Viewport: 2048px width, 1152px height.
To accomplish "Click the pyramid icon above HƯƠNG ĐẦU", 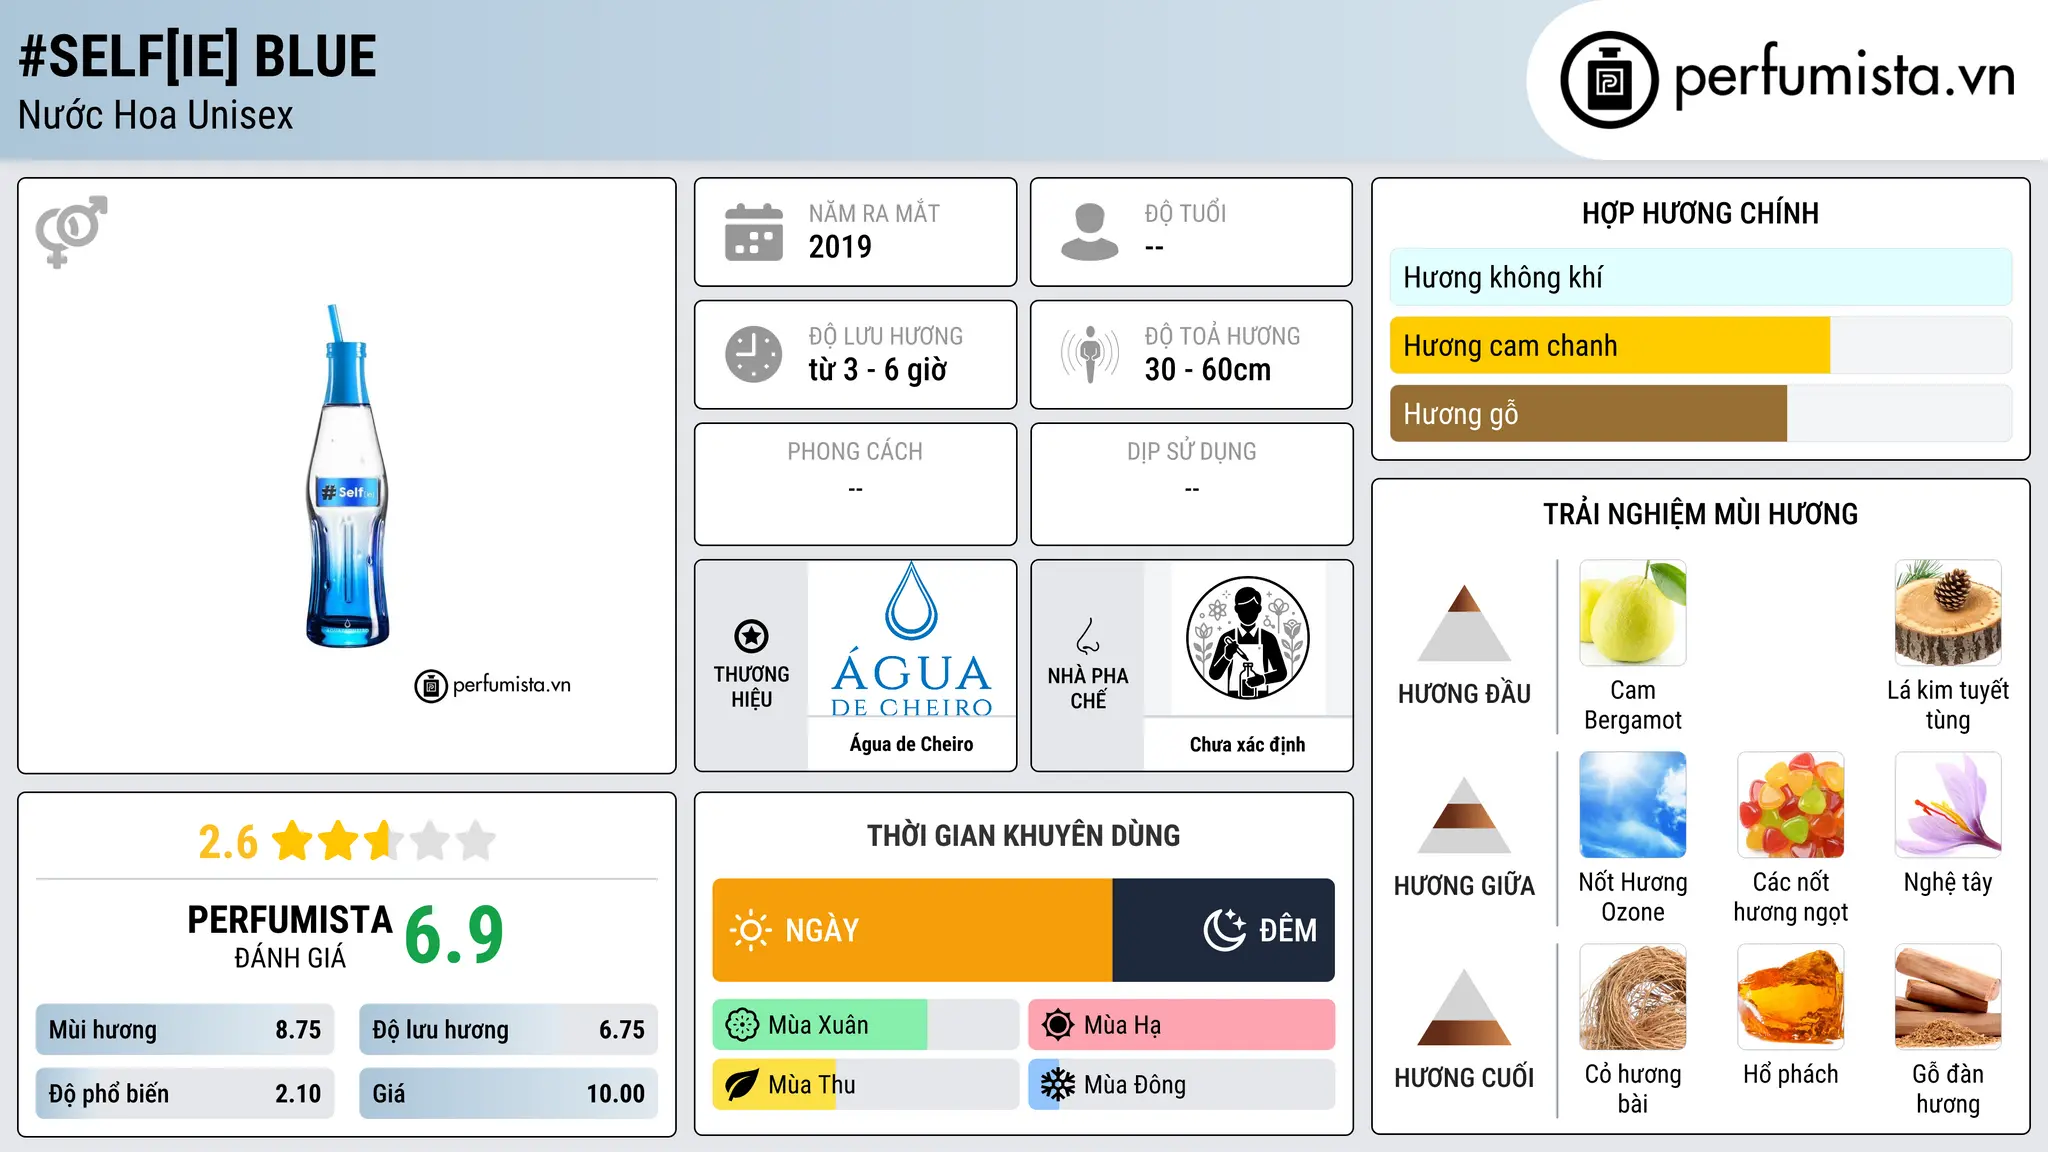I will click(x=1464, y=623).
